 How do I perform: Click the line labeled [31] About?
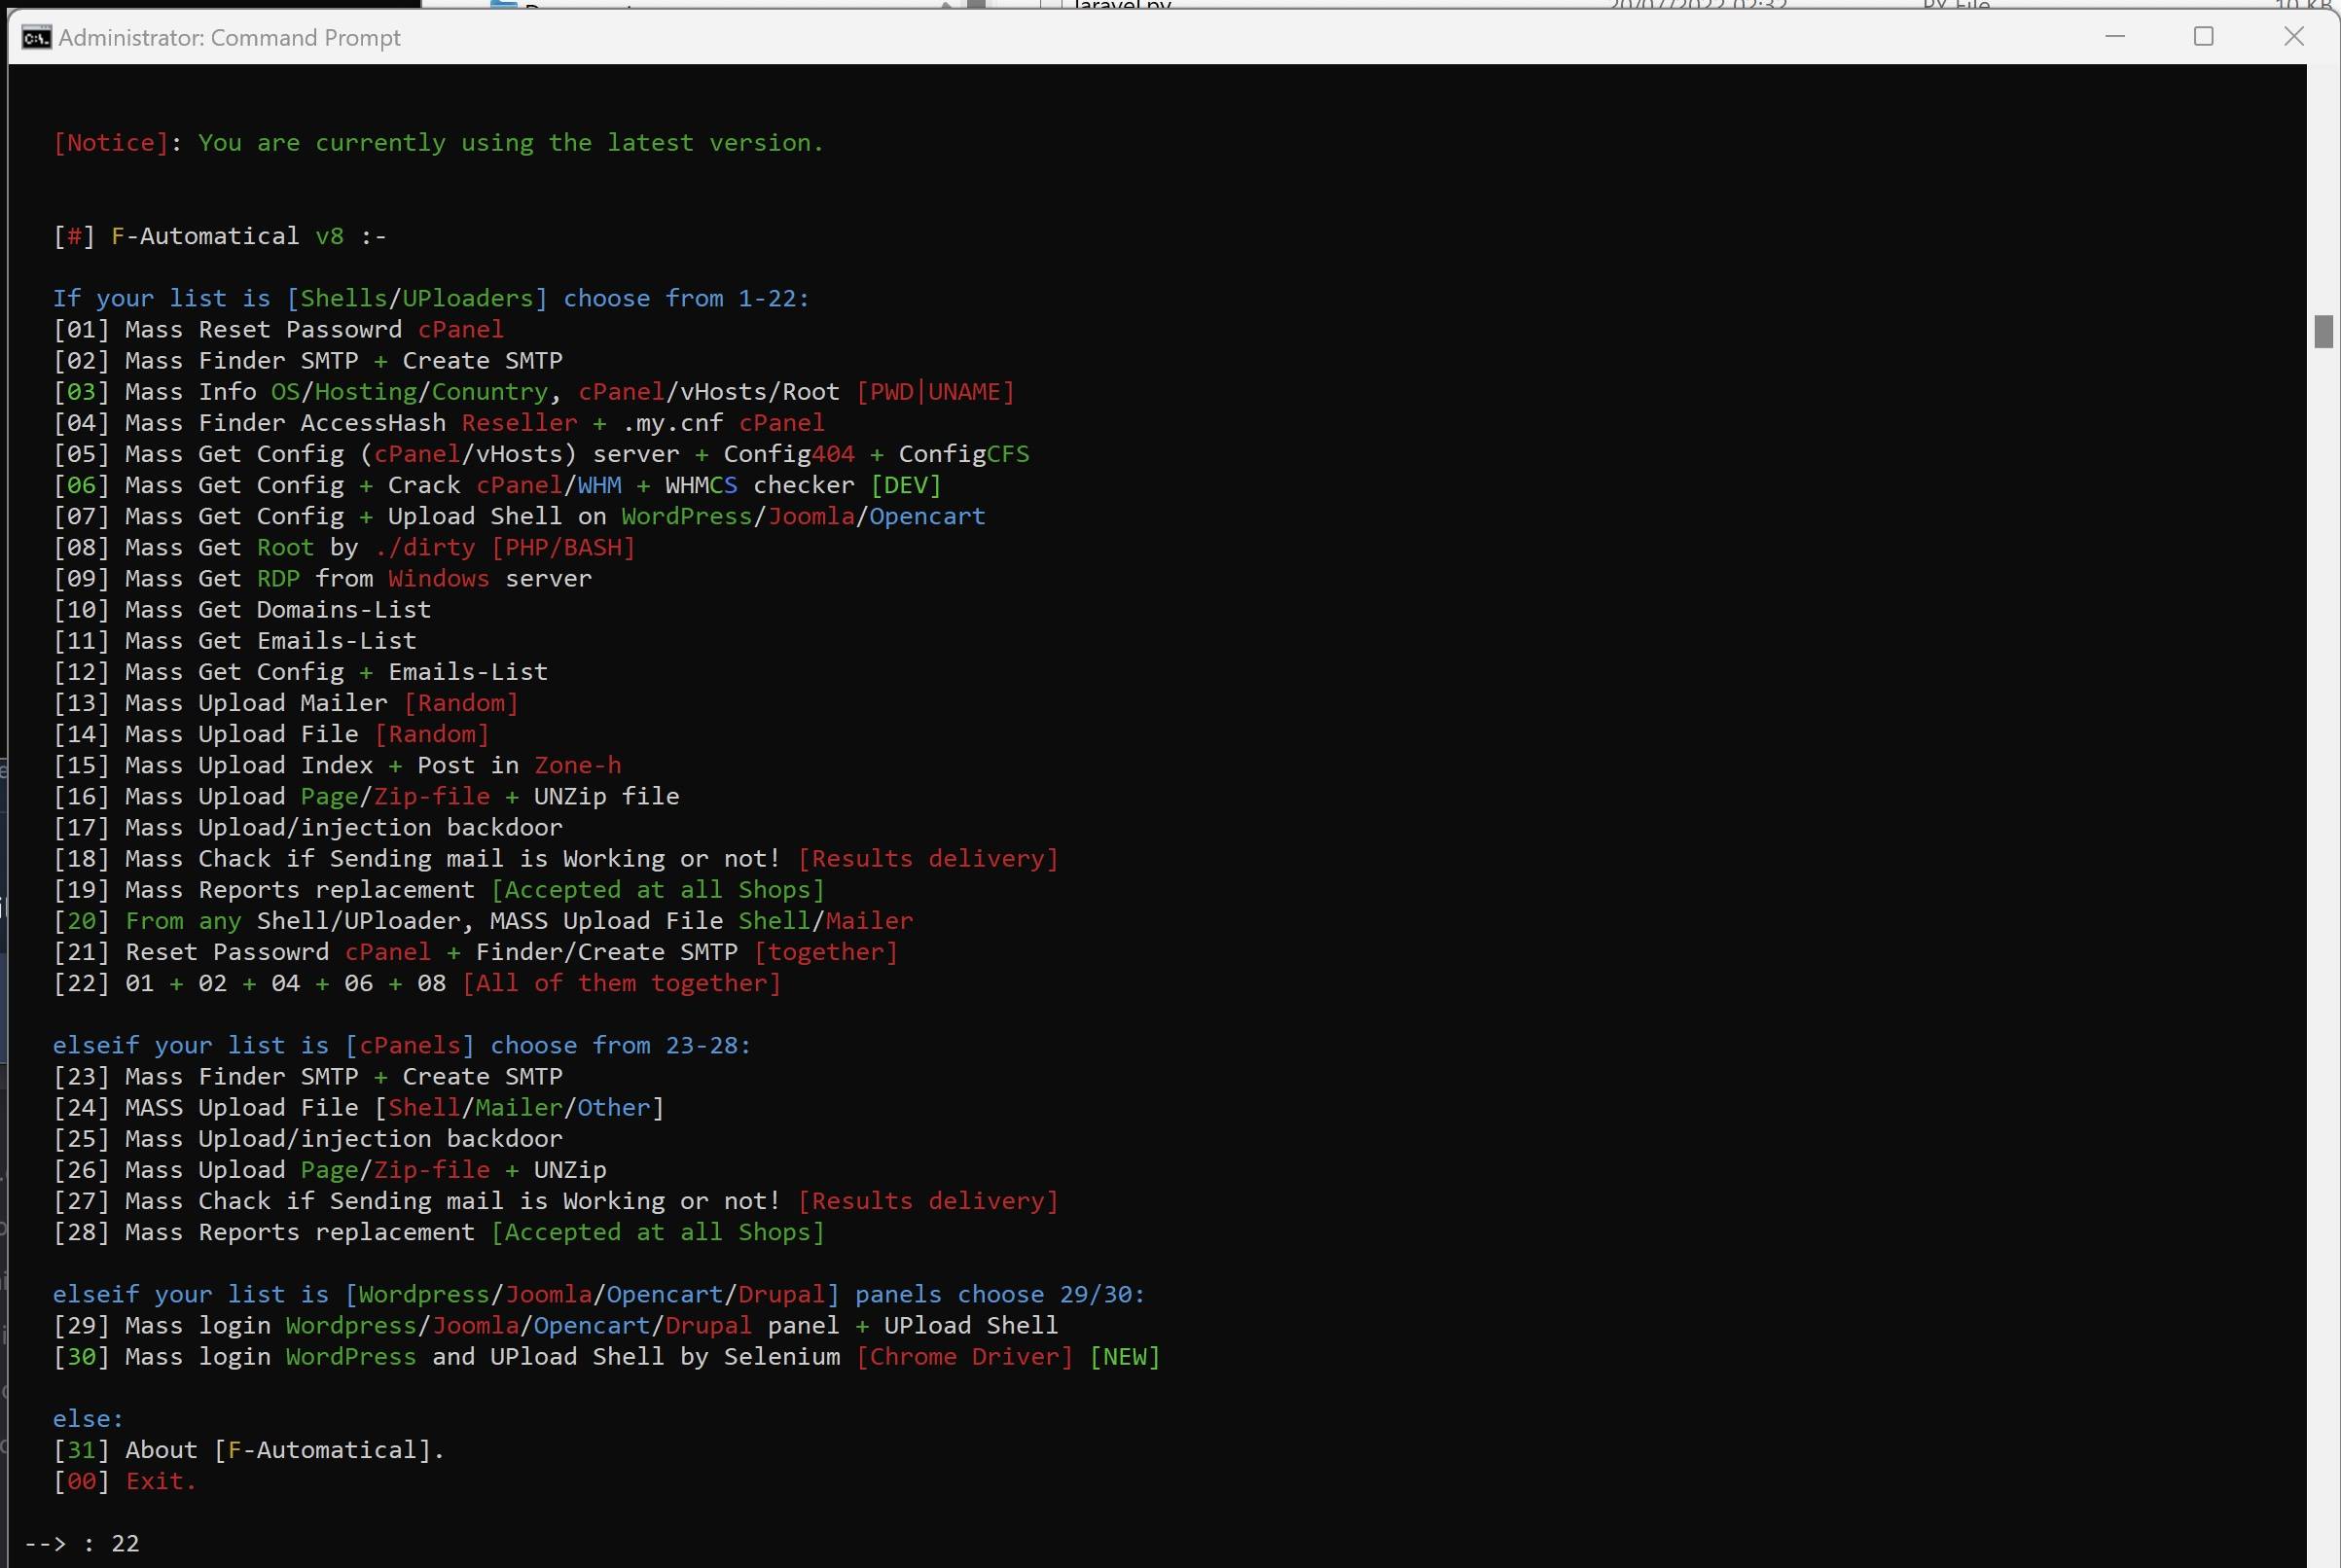pos(249,1450)
